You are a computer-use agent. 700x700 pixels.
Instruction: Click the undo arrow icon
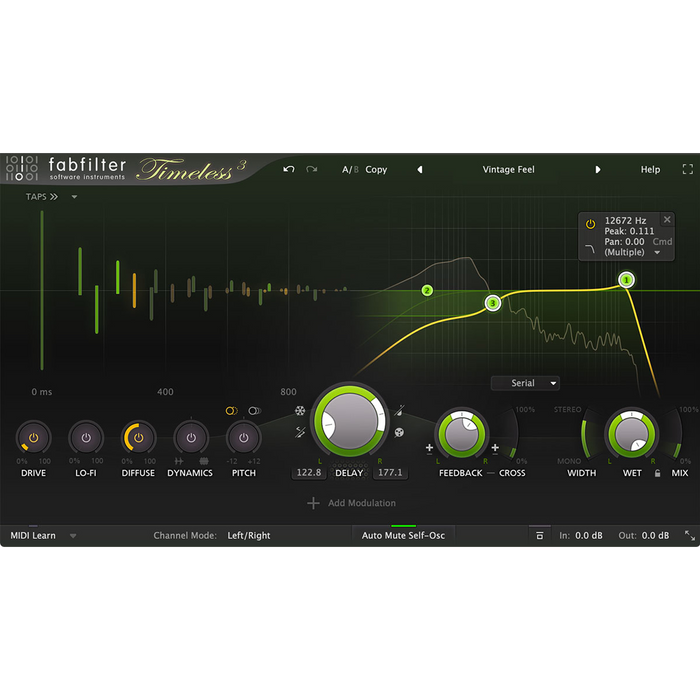[289, 169]
